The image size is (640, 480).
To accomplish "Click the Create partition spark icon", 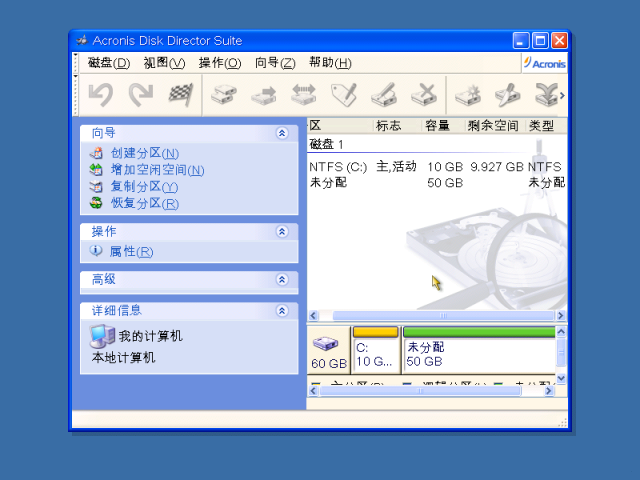I will (468, 95).
